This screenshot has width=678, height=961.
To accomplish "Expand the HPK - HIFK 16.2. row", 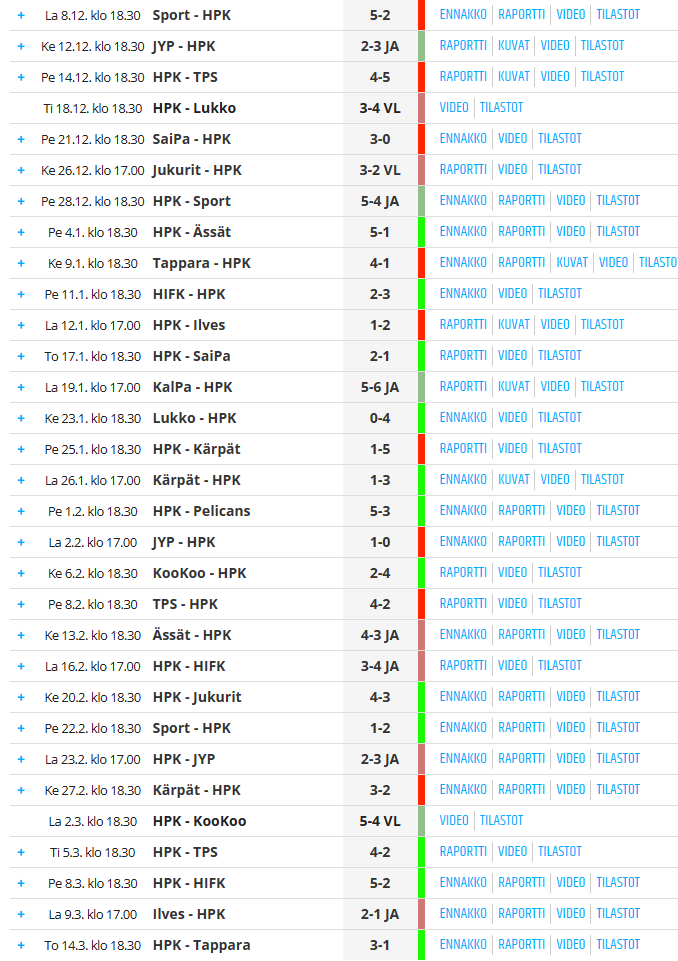I will pyautogui.click(x=21, y=666).
